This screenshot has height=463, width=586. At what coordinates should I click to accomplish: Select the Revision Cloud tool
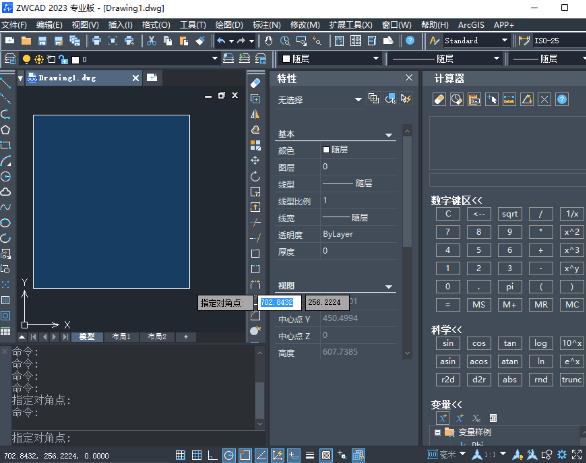tap(5, 192)
